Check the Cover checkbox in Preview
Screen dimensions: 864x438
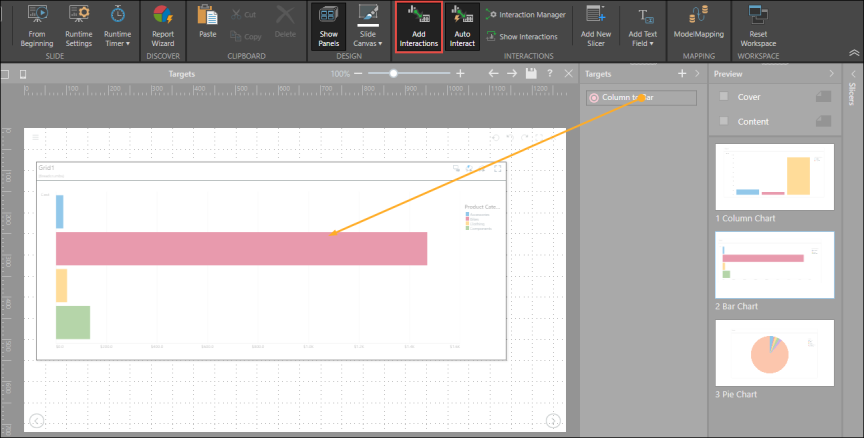point(724,97)
